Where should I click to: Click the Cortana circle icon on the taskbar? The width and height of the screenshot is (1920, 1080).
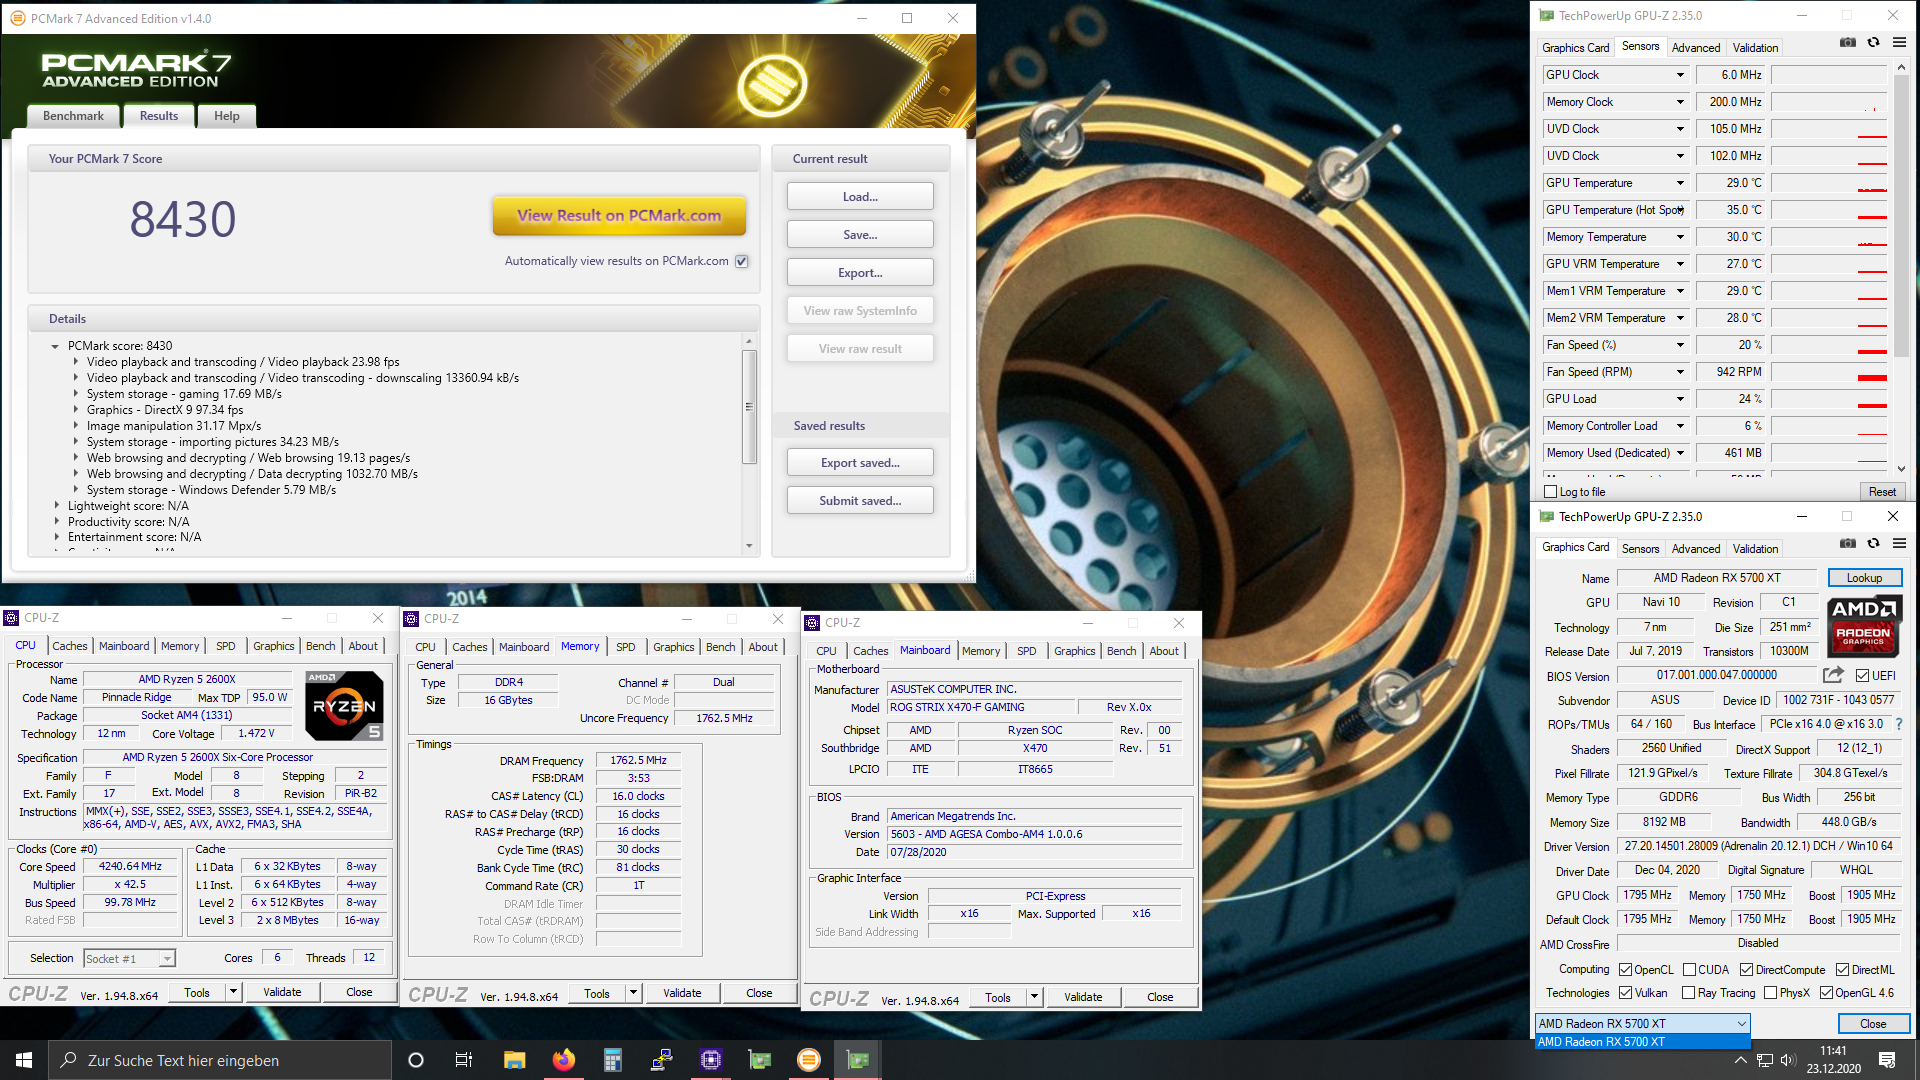click(x=416, y=1060)
